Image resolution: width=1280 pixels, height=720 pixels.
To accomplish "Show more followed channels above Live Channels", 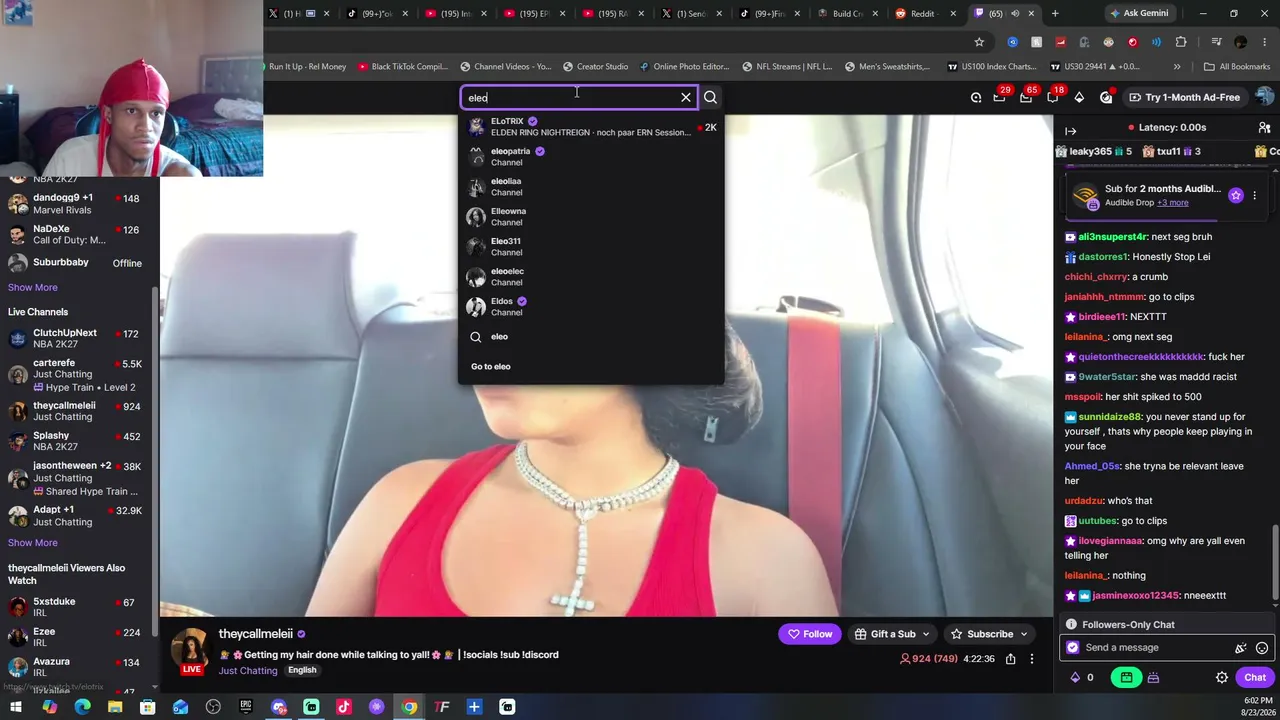I will tap(33, 287).
